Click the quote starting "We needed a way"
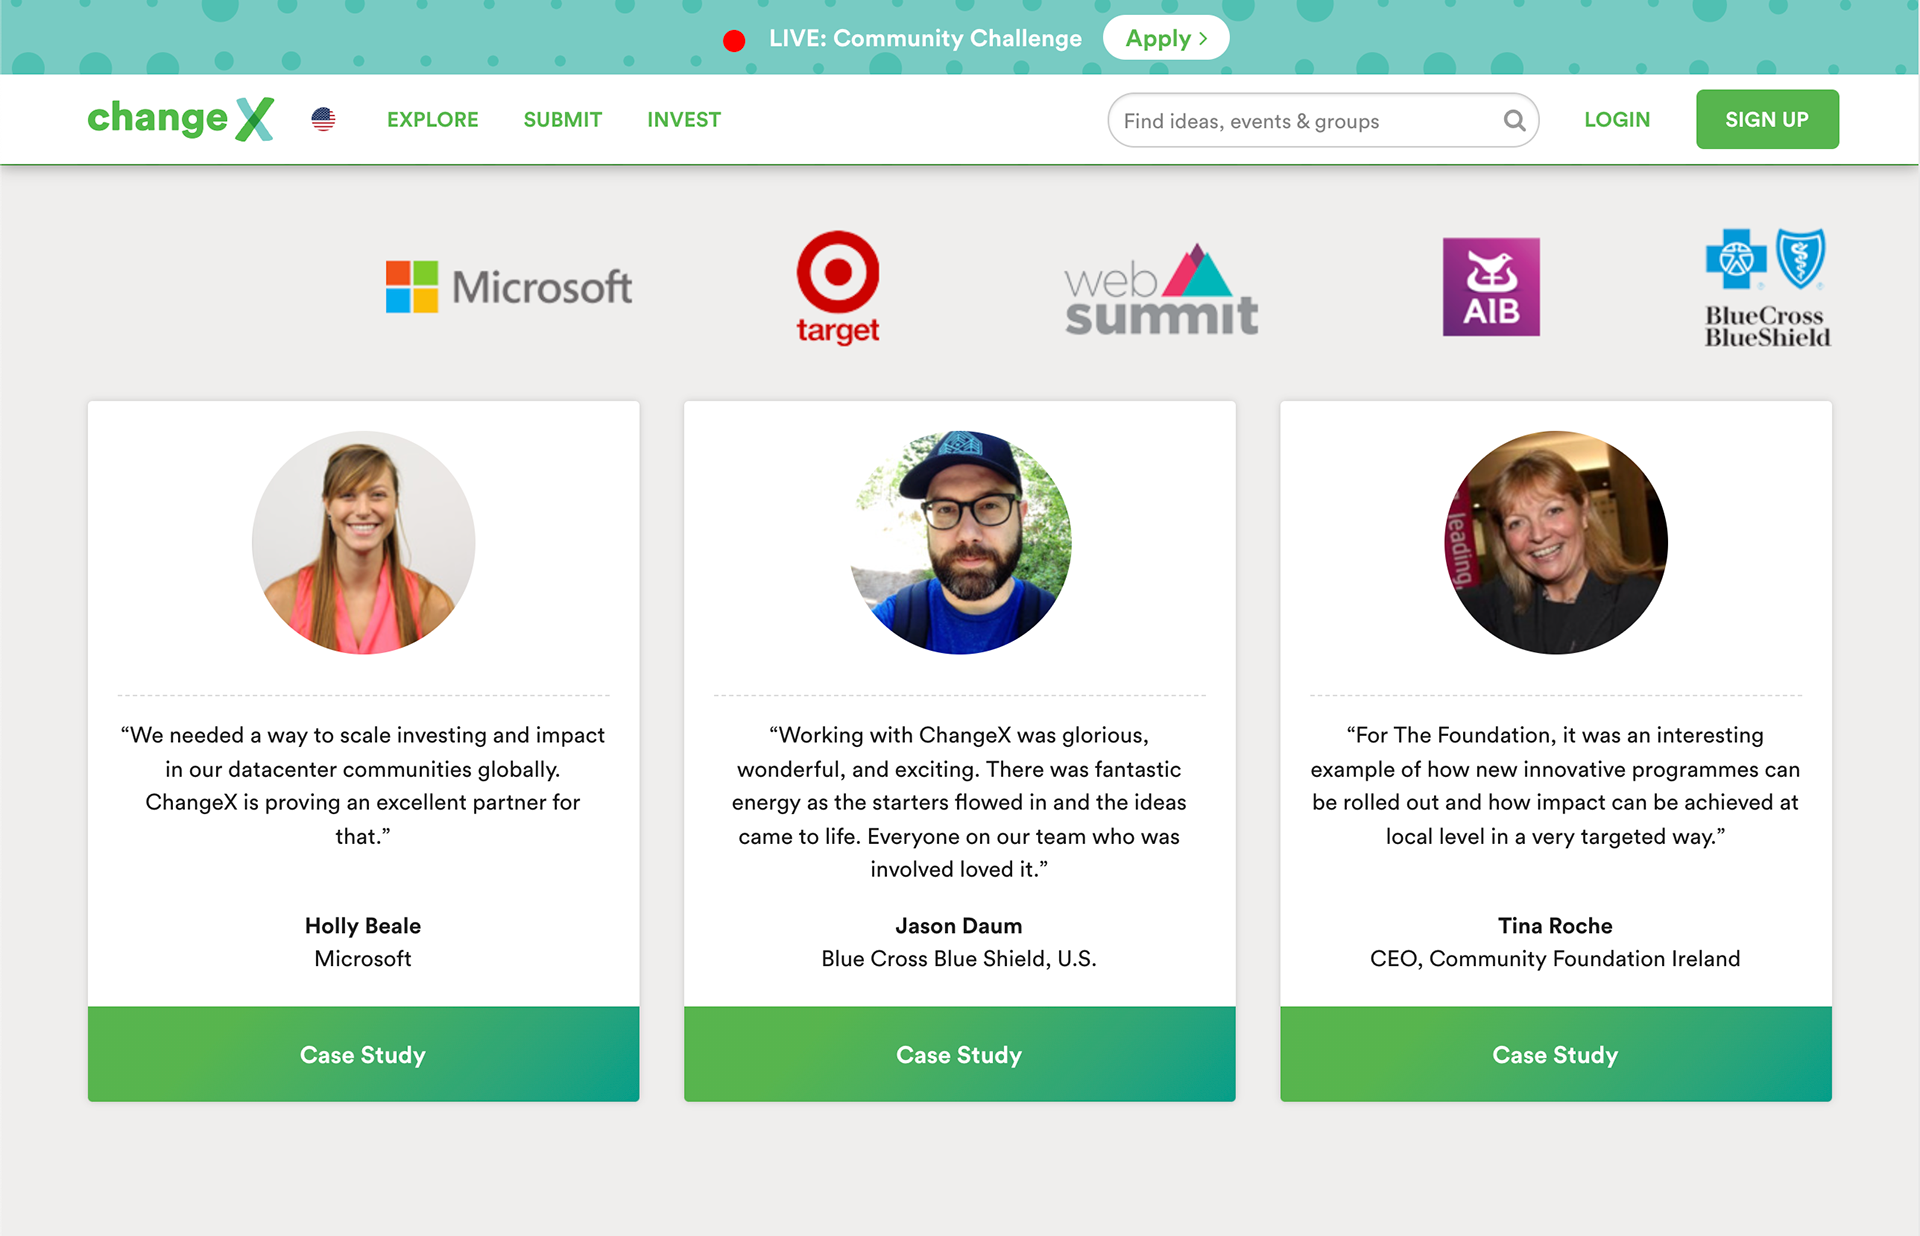This screenshot has width=1920, height=1236. point(363,785)
